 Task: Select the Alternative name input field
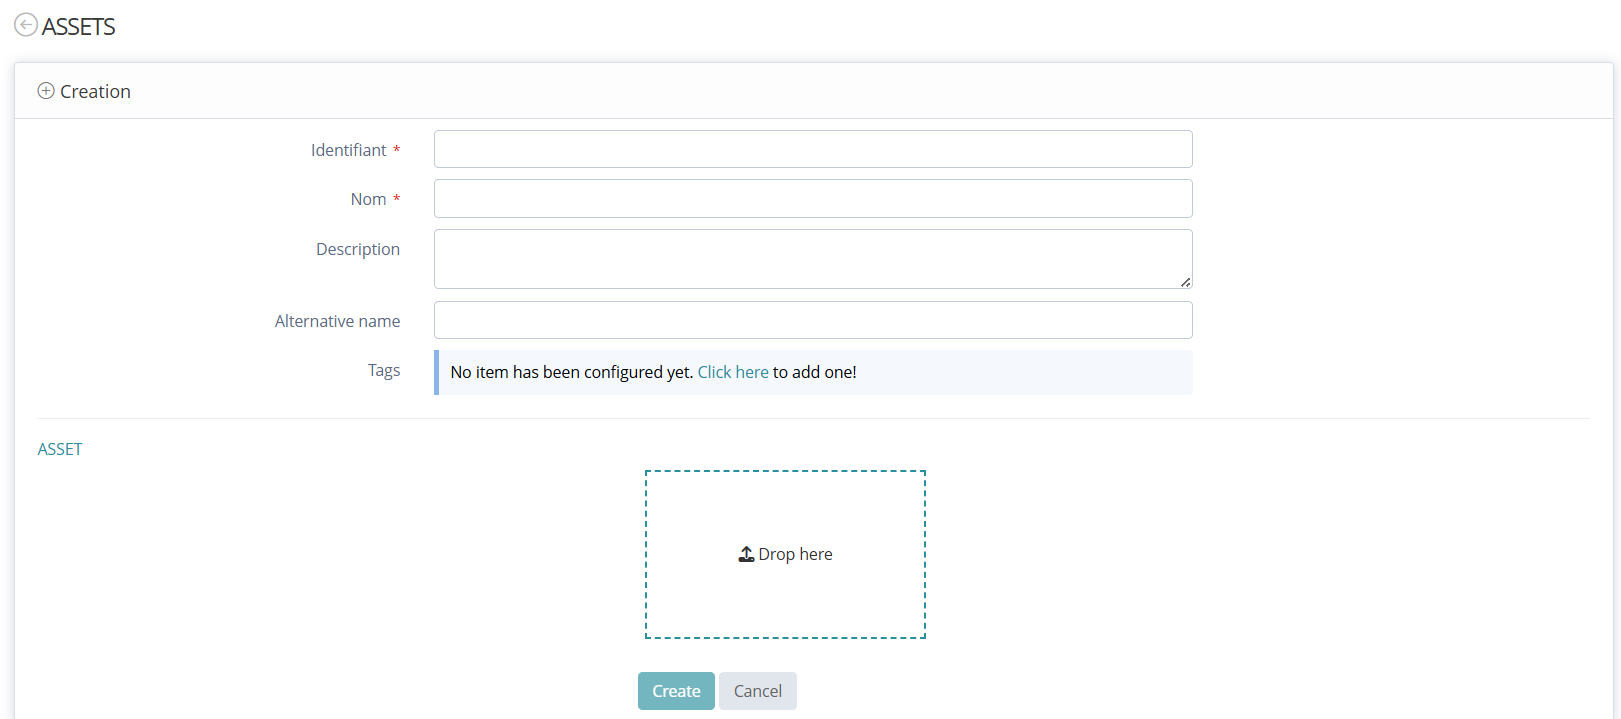(812, 320)
